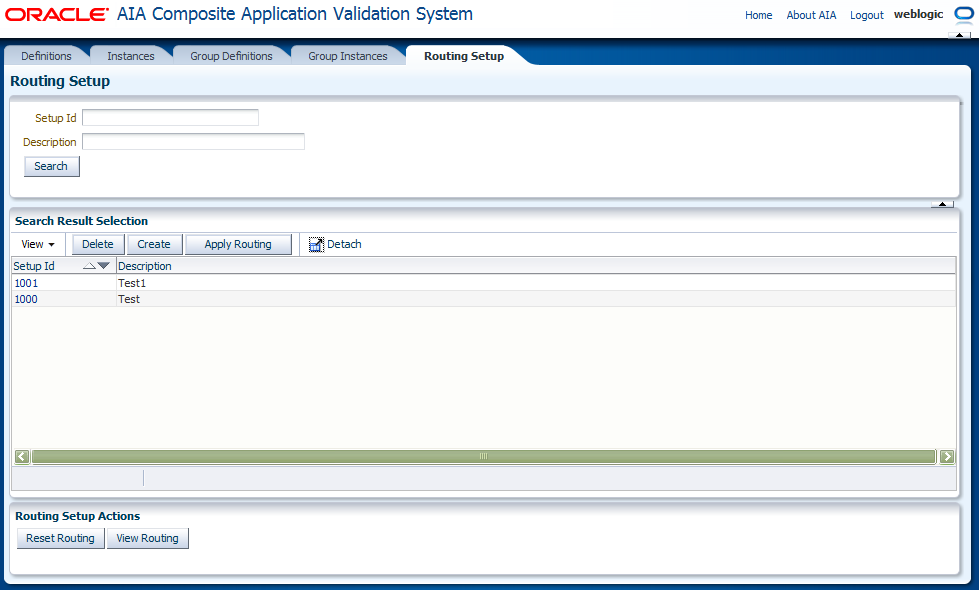Open the Group Instances tab
This screenshot has height=590, width=979.
(x=348, y=56)
